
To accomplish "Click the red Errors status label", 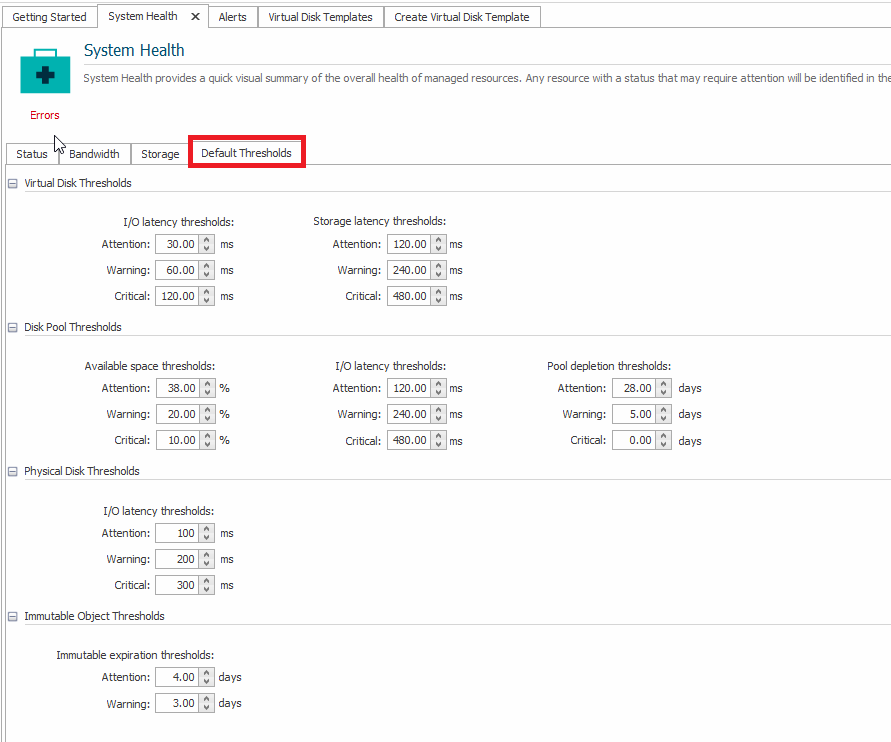I will click(44, 115).
